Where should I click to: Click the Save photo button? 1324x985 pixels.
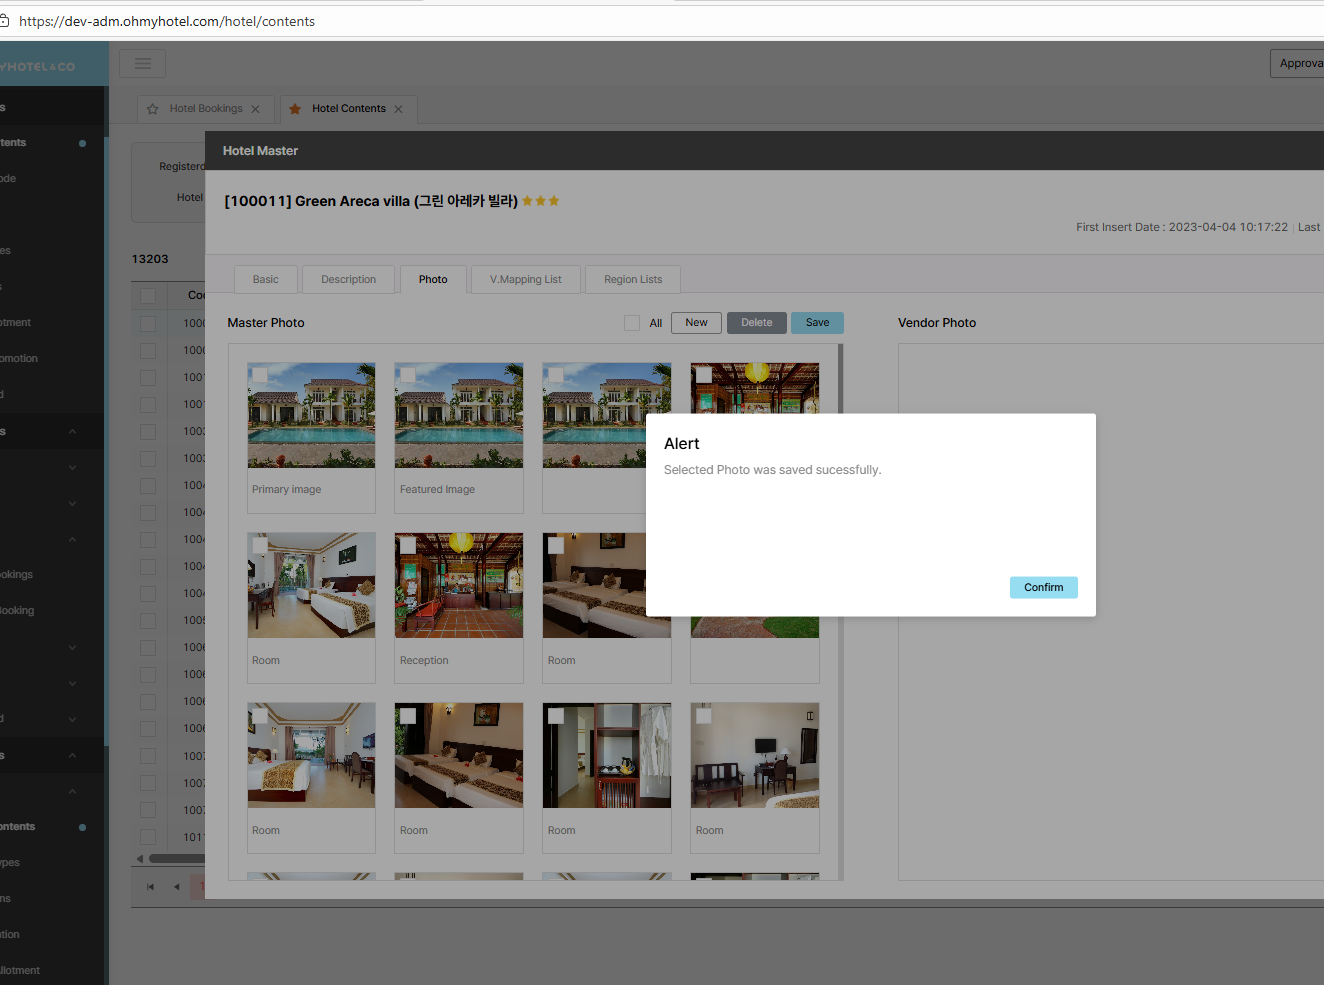click(818, 323)
